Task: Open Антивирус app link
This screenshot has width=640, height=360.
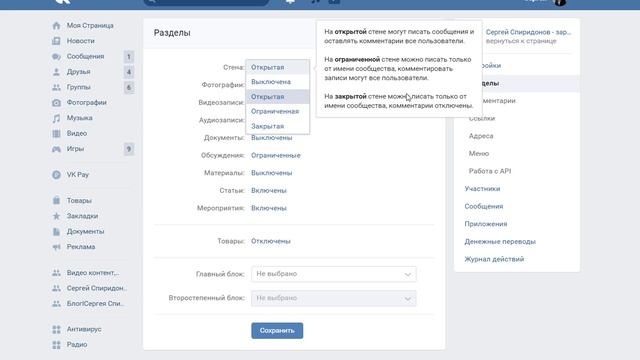Action: click(84, 329)
